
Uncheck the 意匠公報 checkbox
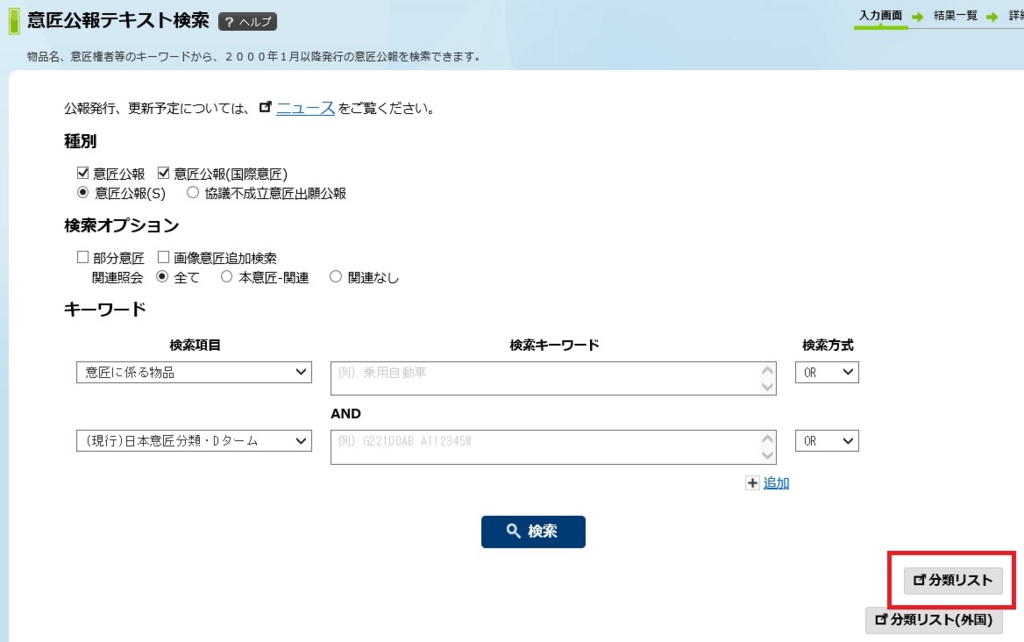(x=83, y=173)
